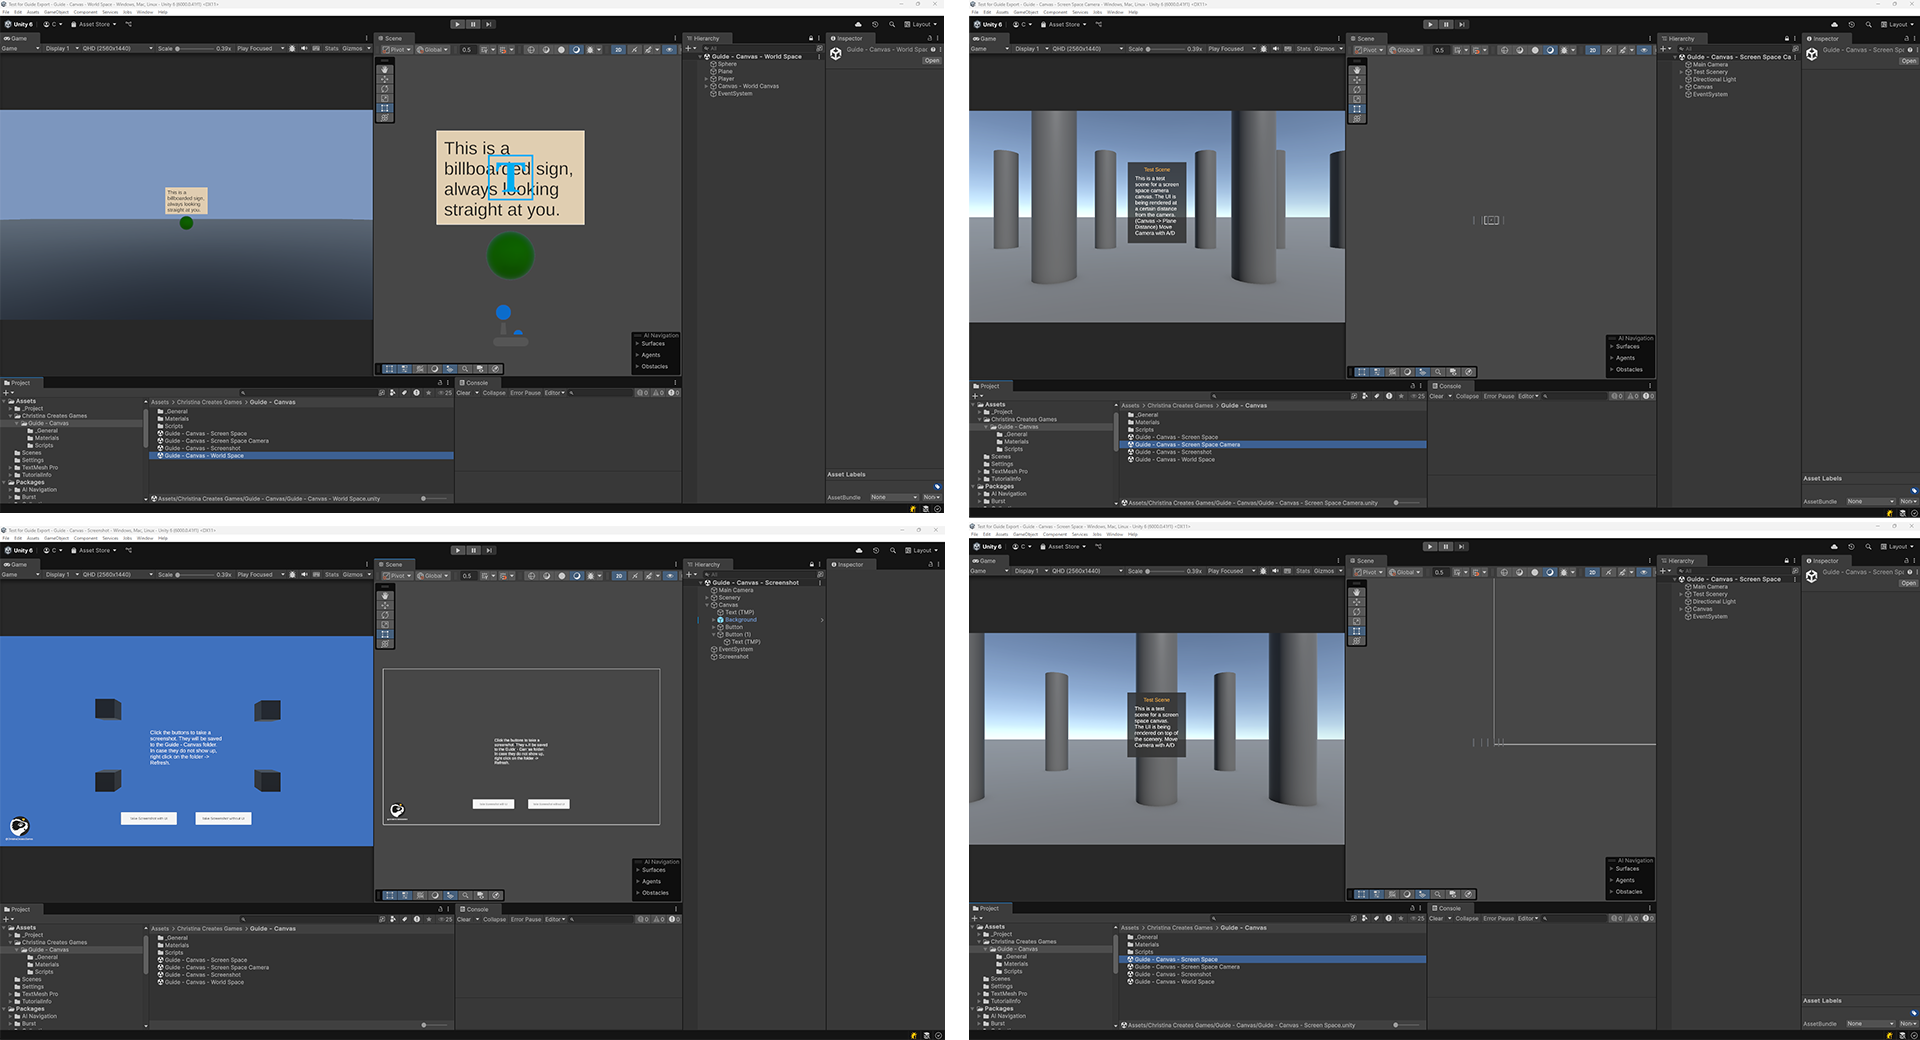Click Clear button in World Space Console

tap(464, 393)
